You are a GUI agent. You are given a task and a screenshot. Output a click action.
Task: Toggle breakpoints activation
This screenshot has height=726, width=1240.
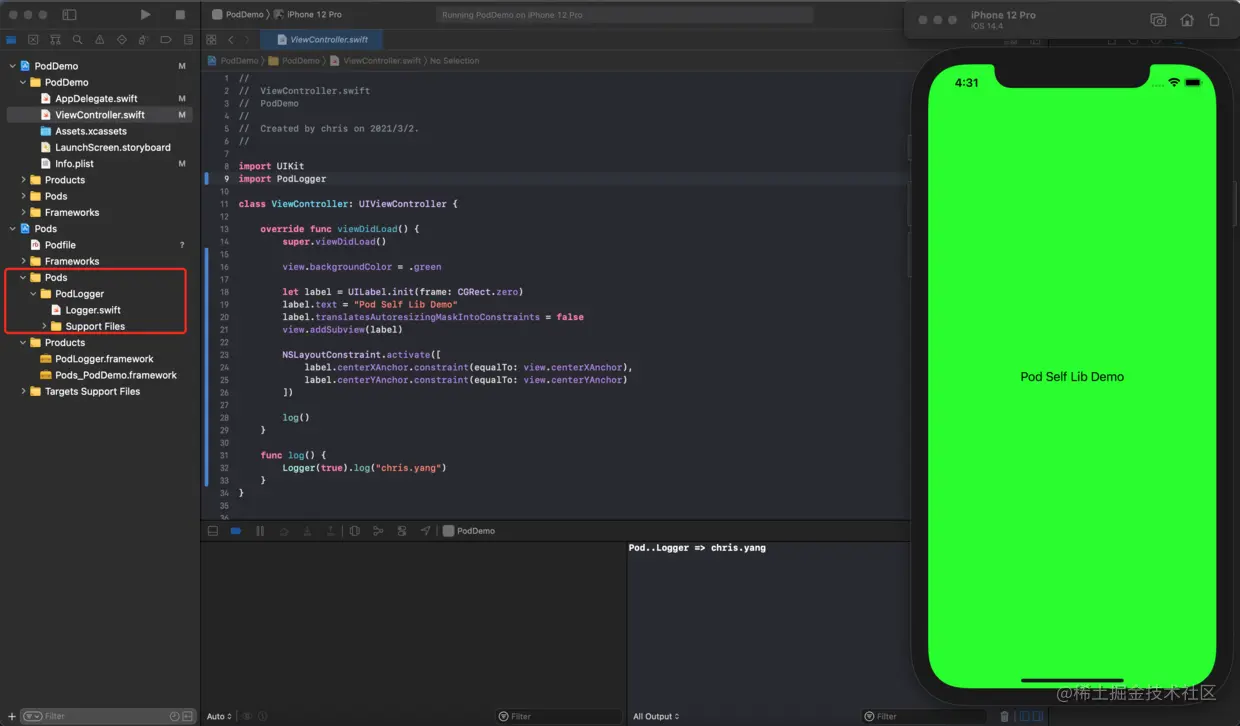pos(236,531)
